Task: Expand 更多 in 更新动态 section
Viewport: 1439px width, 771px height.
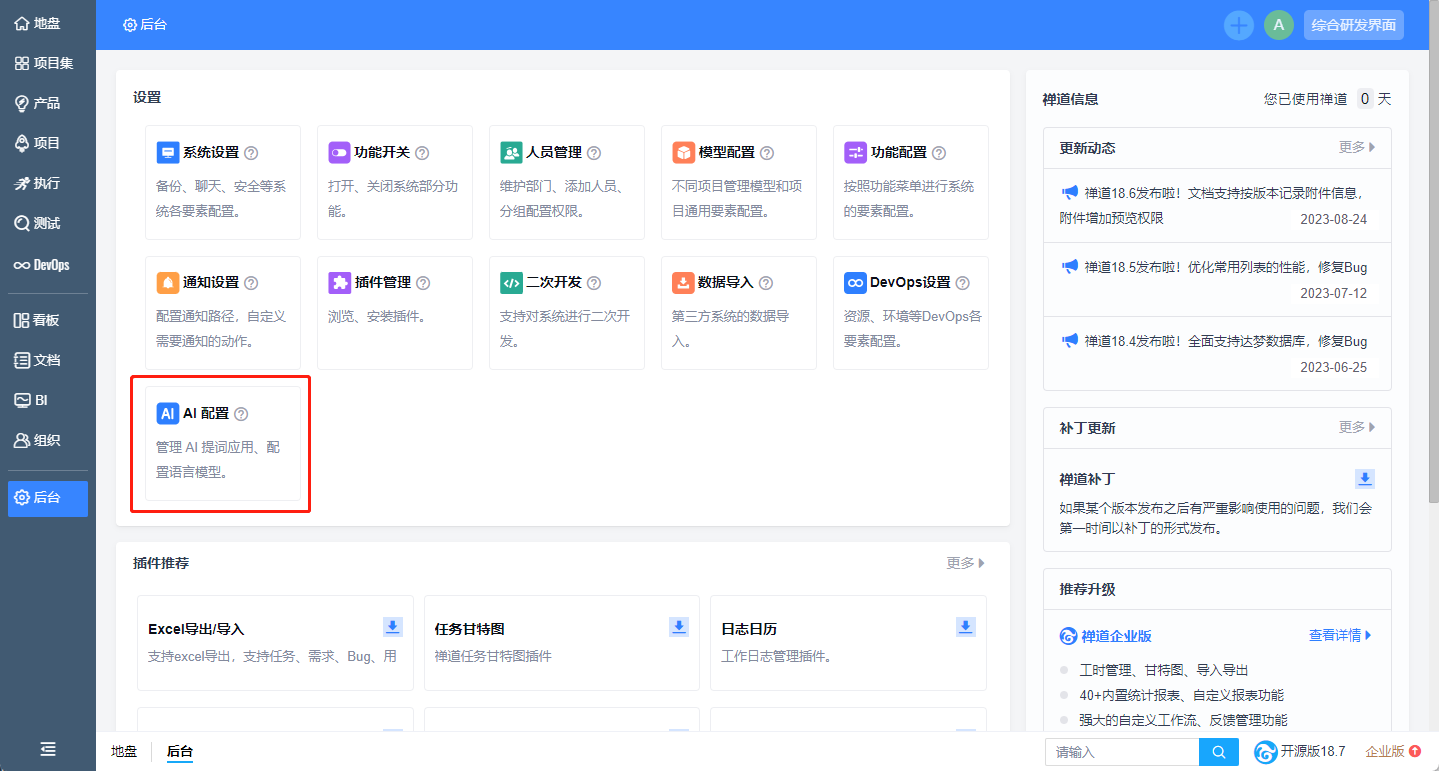Action: [x=1357, y=147]
